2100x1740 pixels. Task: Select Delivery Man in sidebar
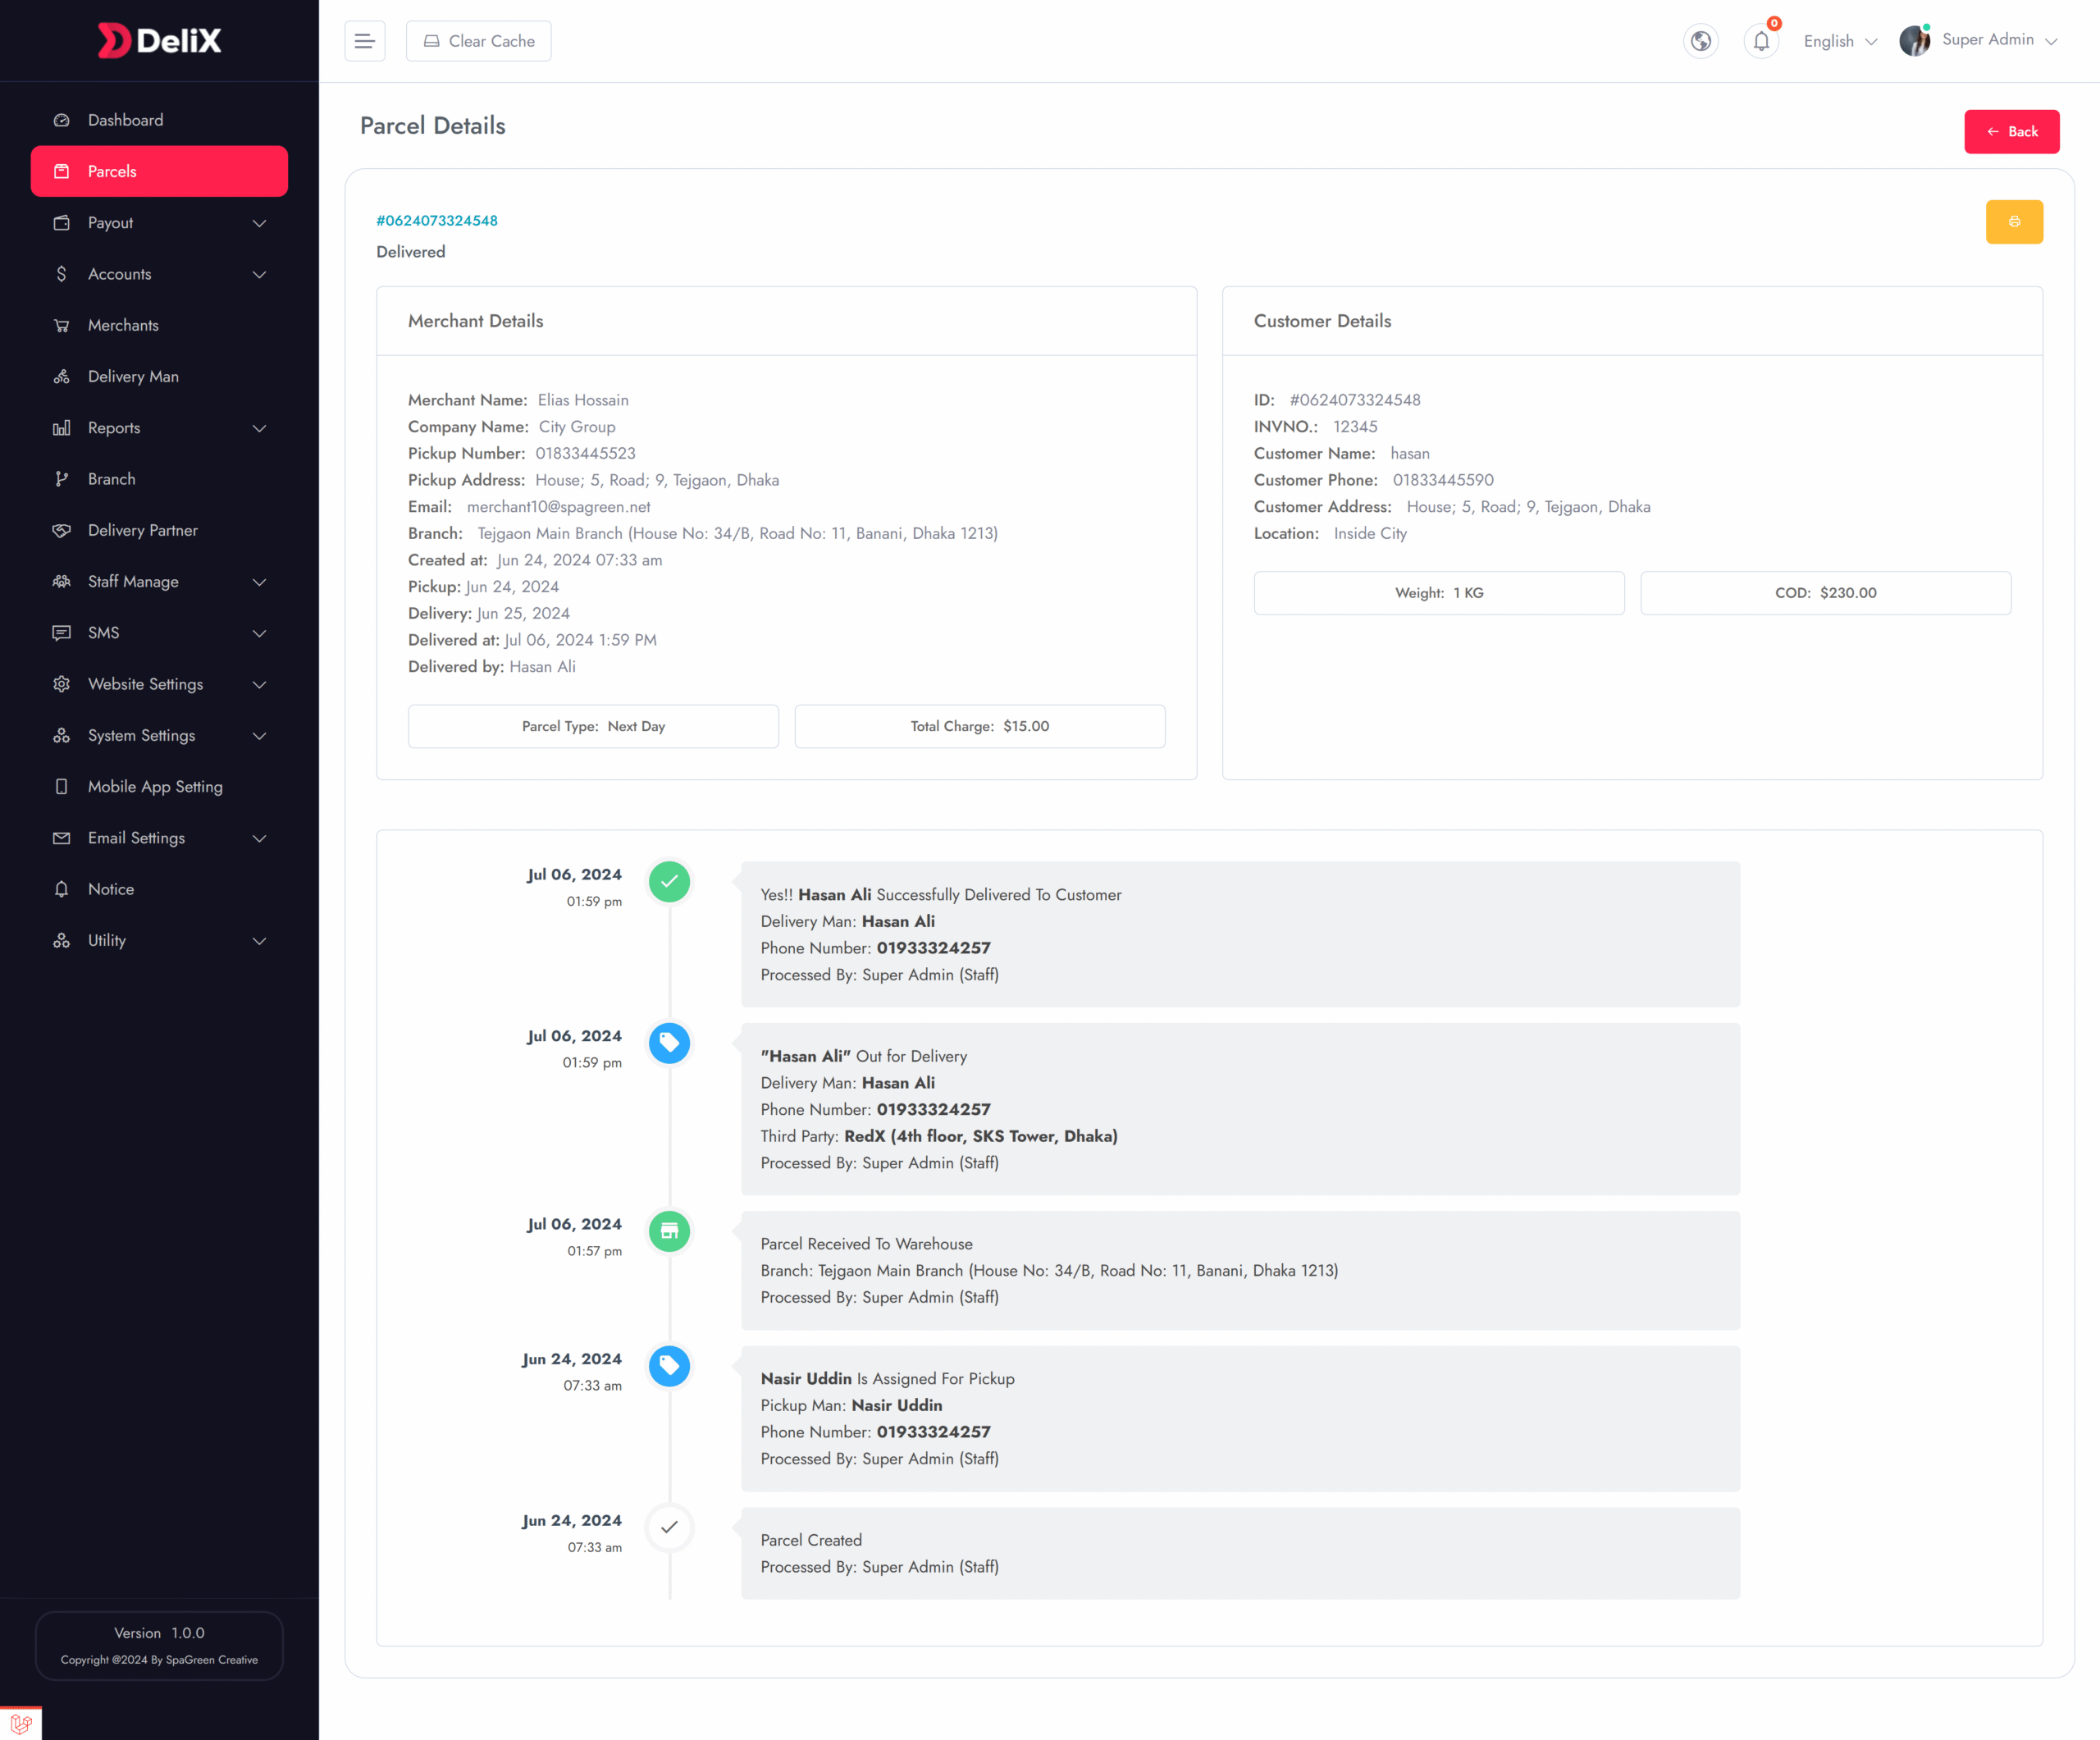[x=133, y=377]
